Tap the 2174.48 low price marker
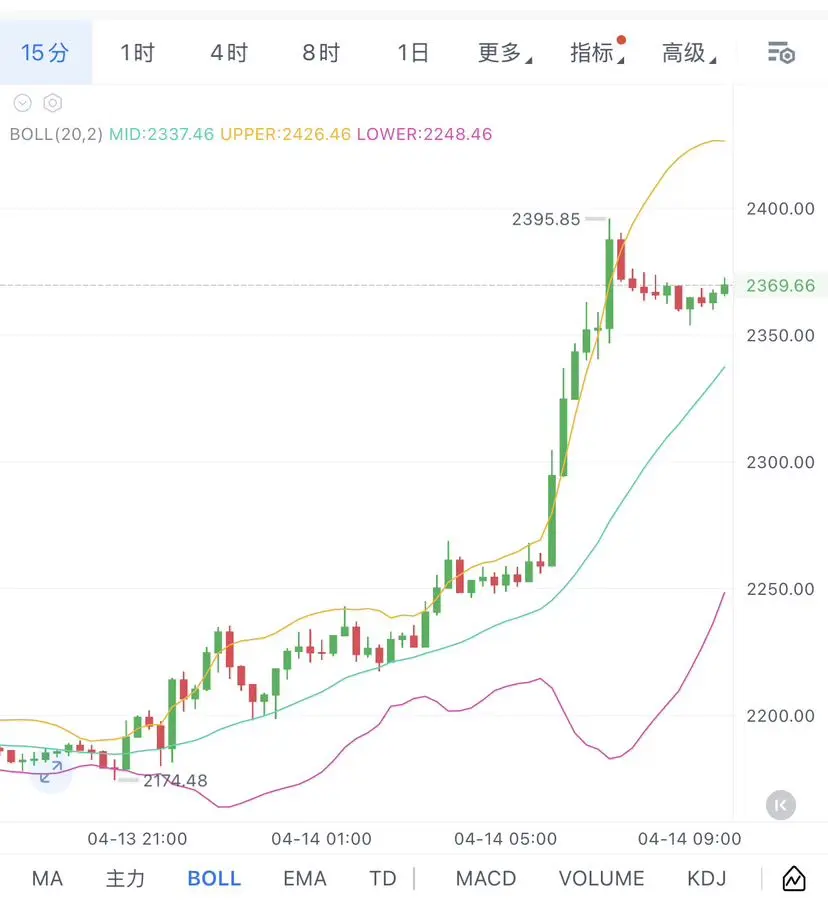 tap(175, 781)
